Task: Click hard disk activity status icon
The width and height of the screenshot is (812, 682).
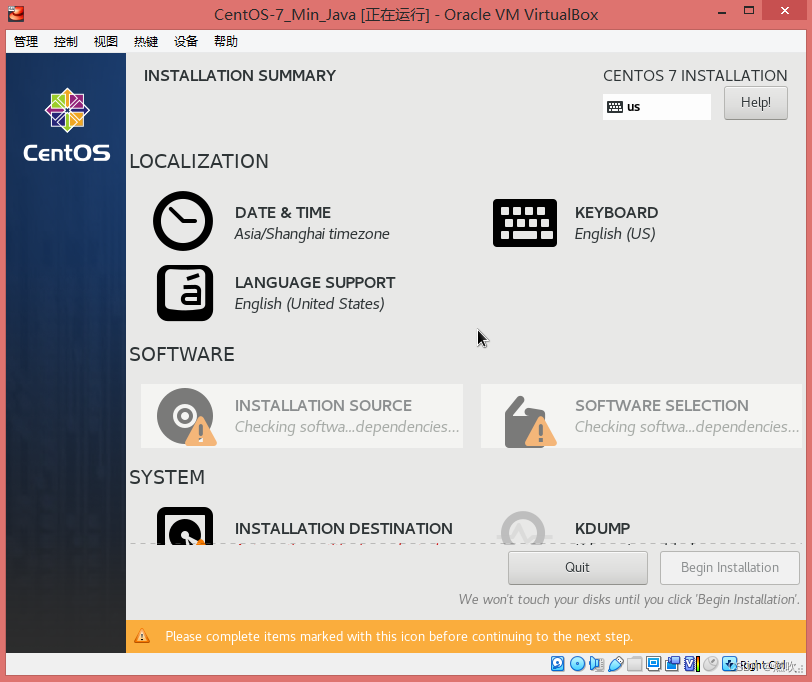Action: 557,663
